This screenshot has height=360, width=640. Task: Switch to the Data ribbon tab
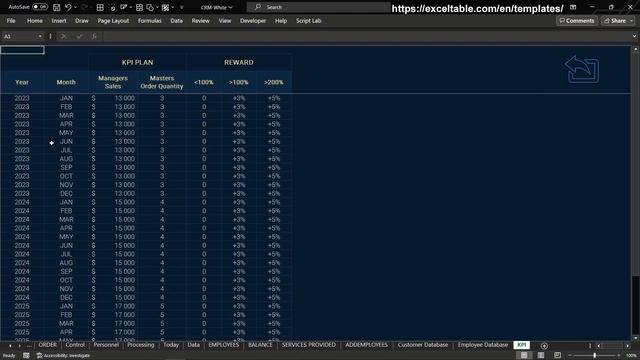[x=176, y=21]
